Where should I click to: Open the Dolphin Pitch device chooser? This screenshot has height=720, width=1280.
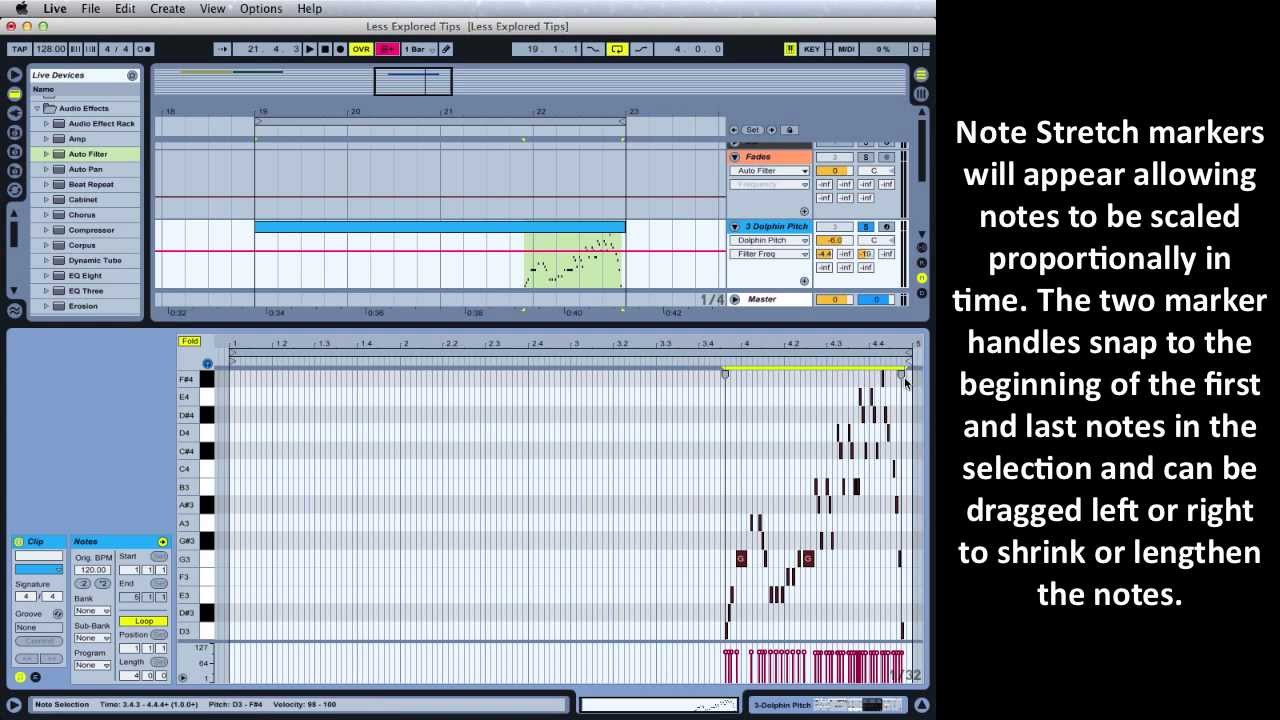(769, 240)
